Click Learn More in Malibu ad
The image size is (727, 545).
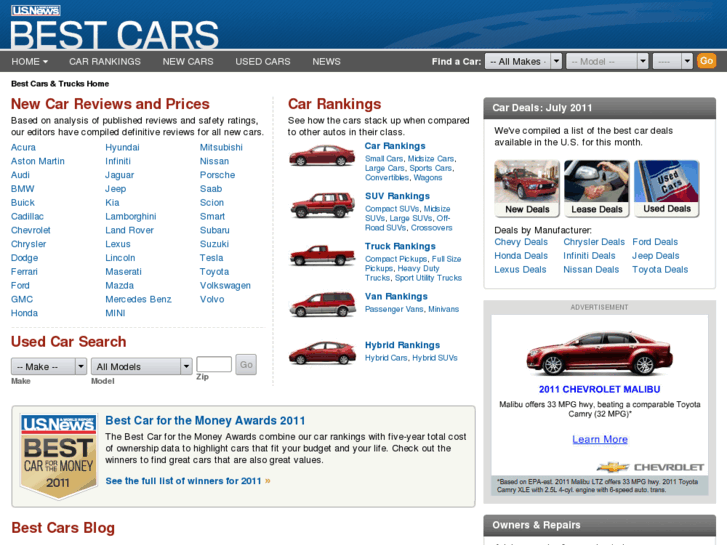coord(600,439)
